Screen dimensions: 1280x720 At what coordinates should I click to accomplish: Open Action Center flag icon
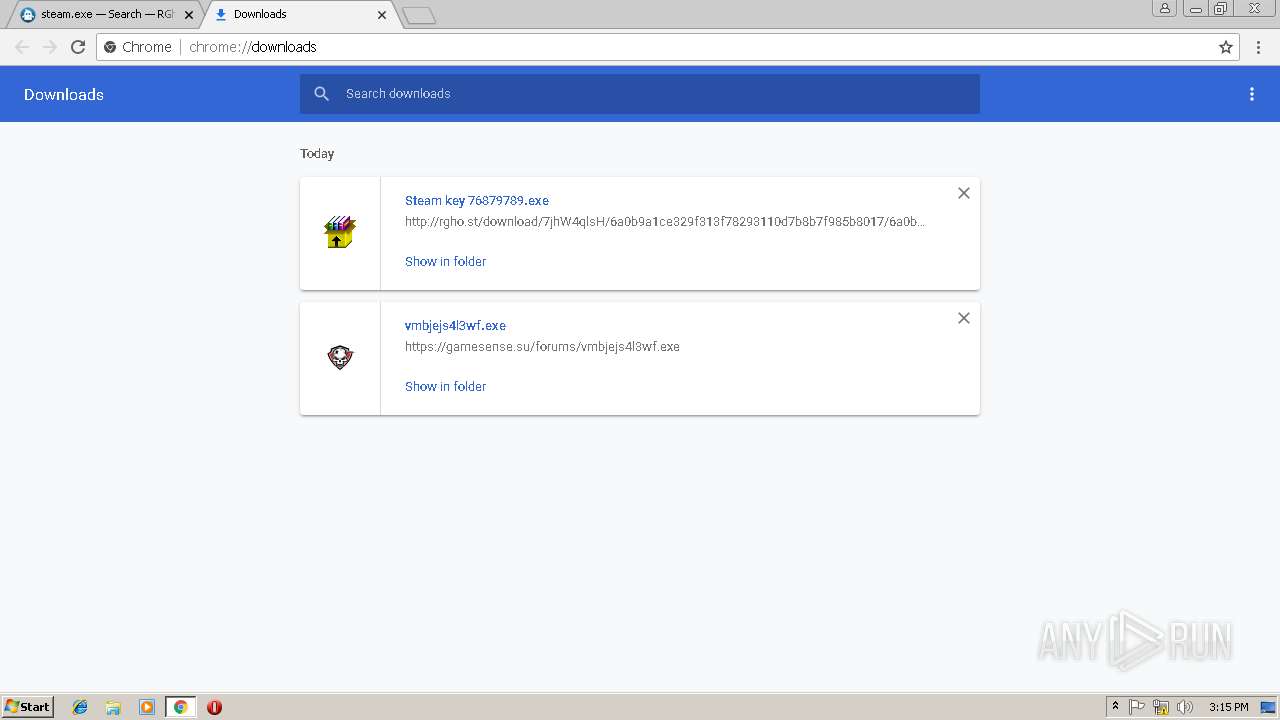click(x=1137, y=707)
